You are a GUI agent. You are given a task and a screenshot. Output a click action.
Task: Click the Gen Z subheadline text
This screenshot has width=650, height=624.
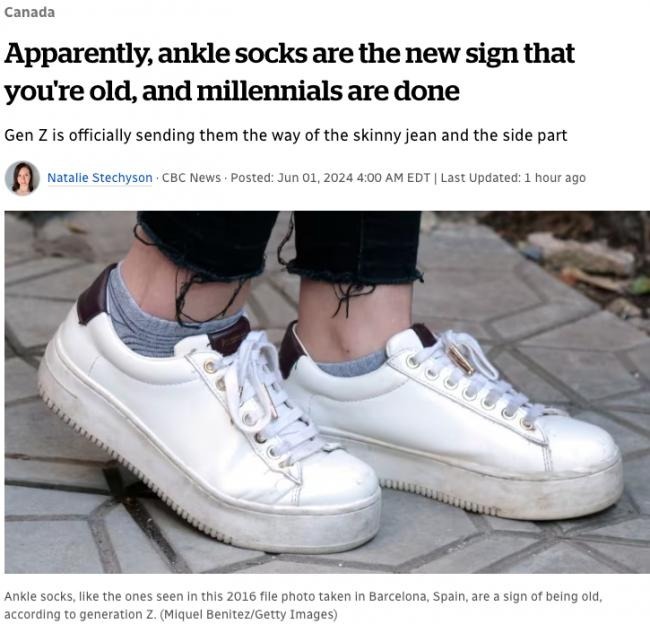286,136
